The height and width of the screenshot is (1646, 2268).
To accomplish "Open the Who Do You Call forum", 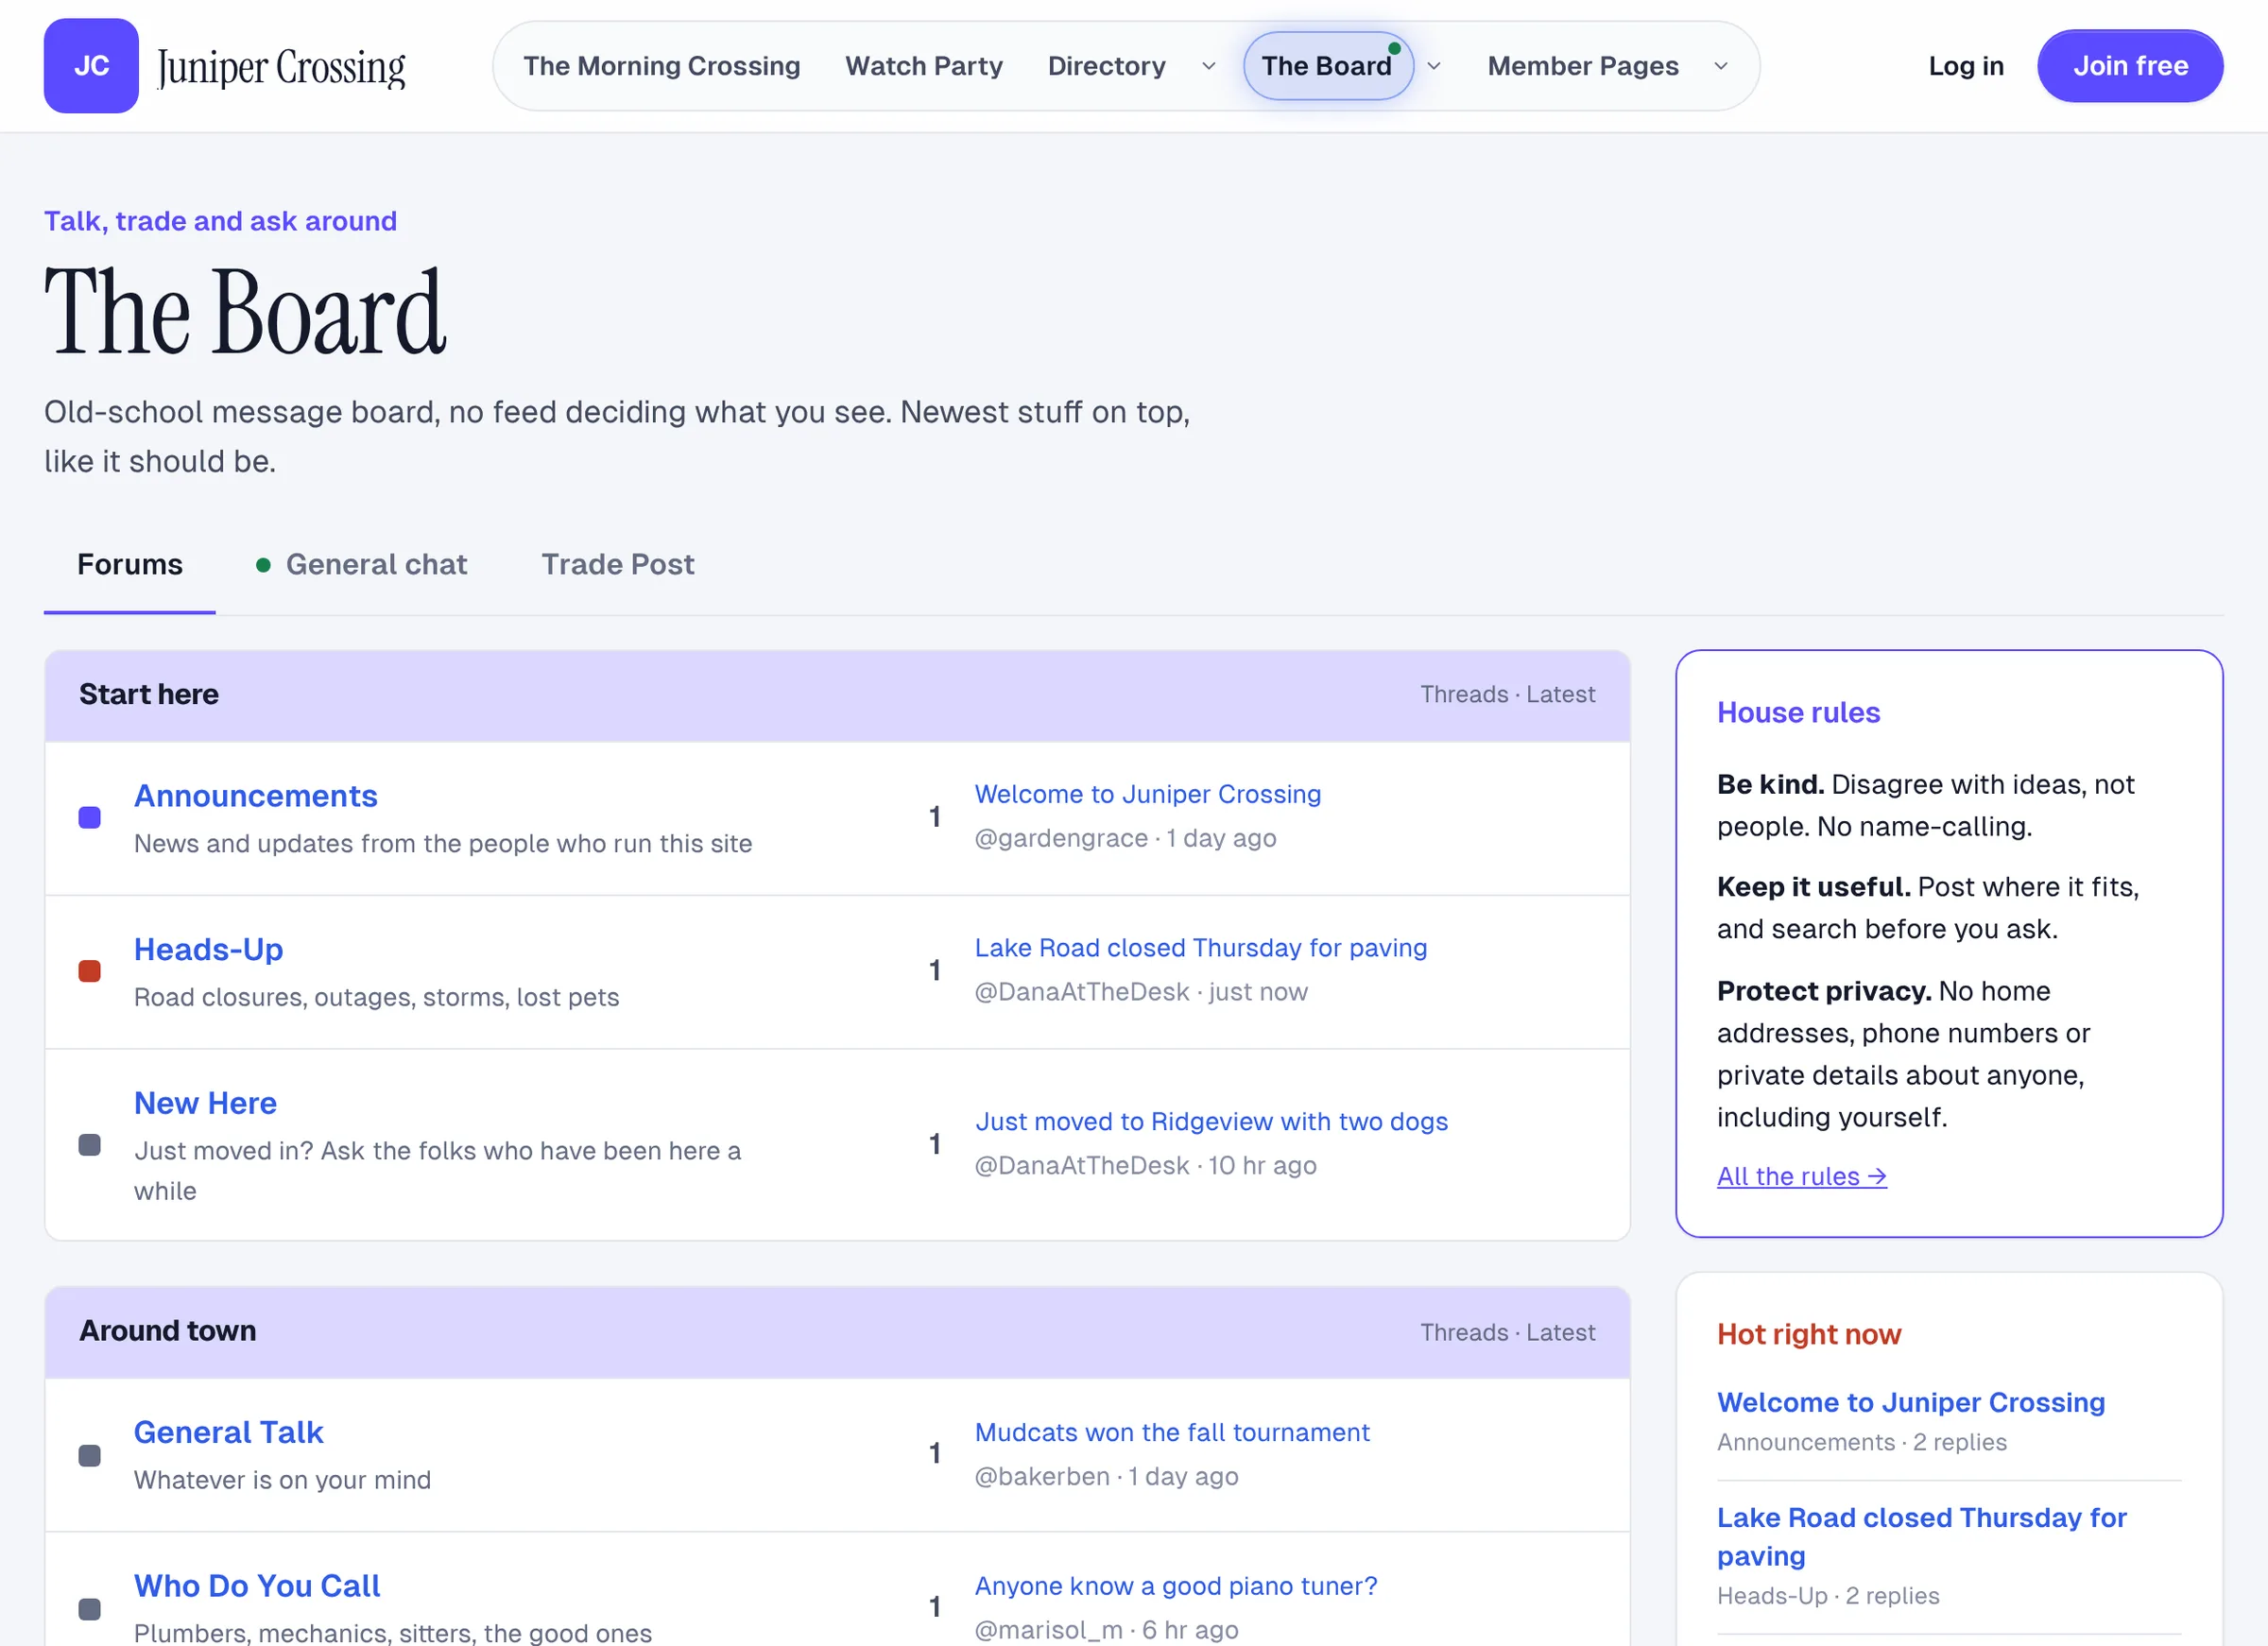I will click(257, 1587).
